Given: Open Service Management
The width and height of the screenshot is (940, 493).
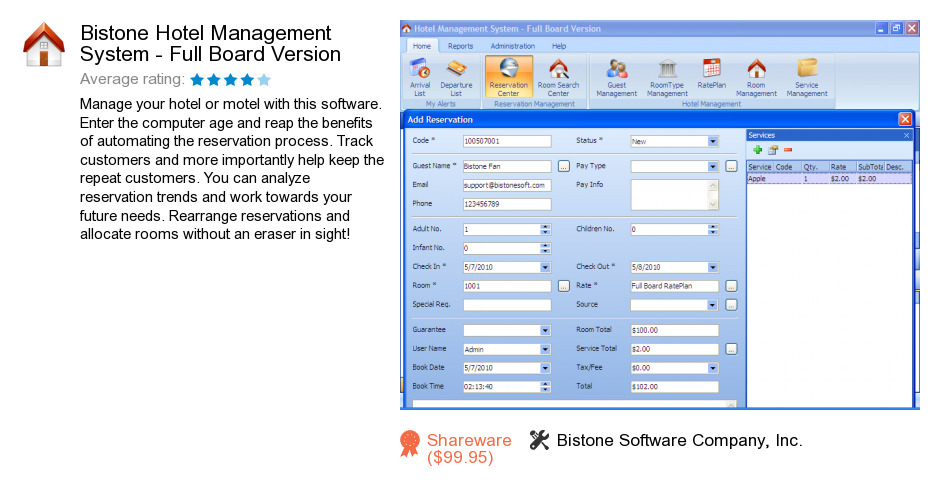Looking at the screenshot, I should coord(807,78).
